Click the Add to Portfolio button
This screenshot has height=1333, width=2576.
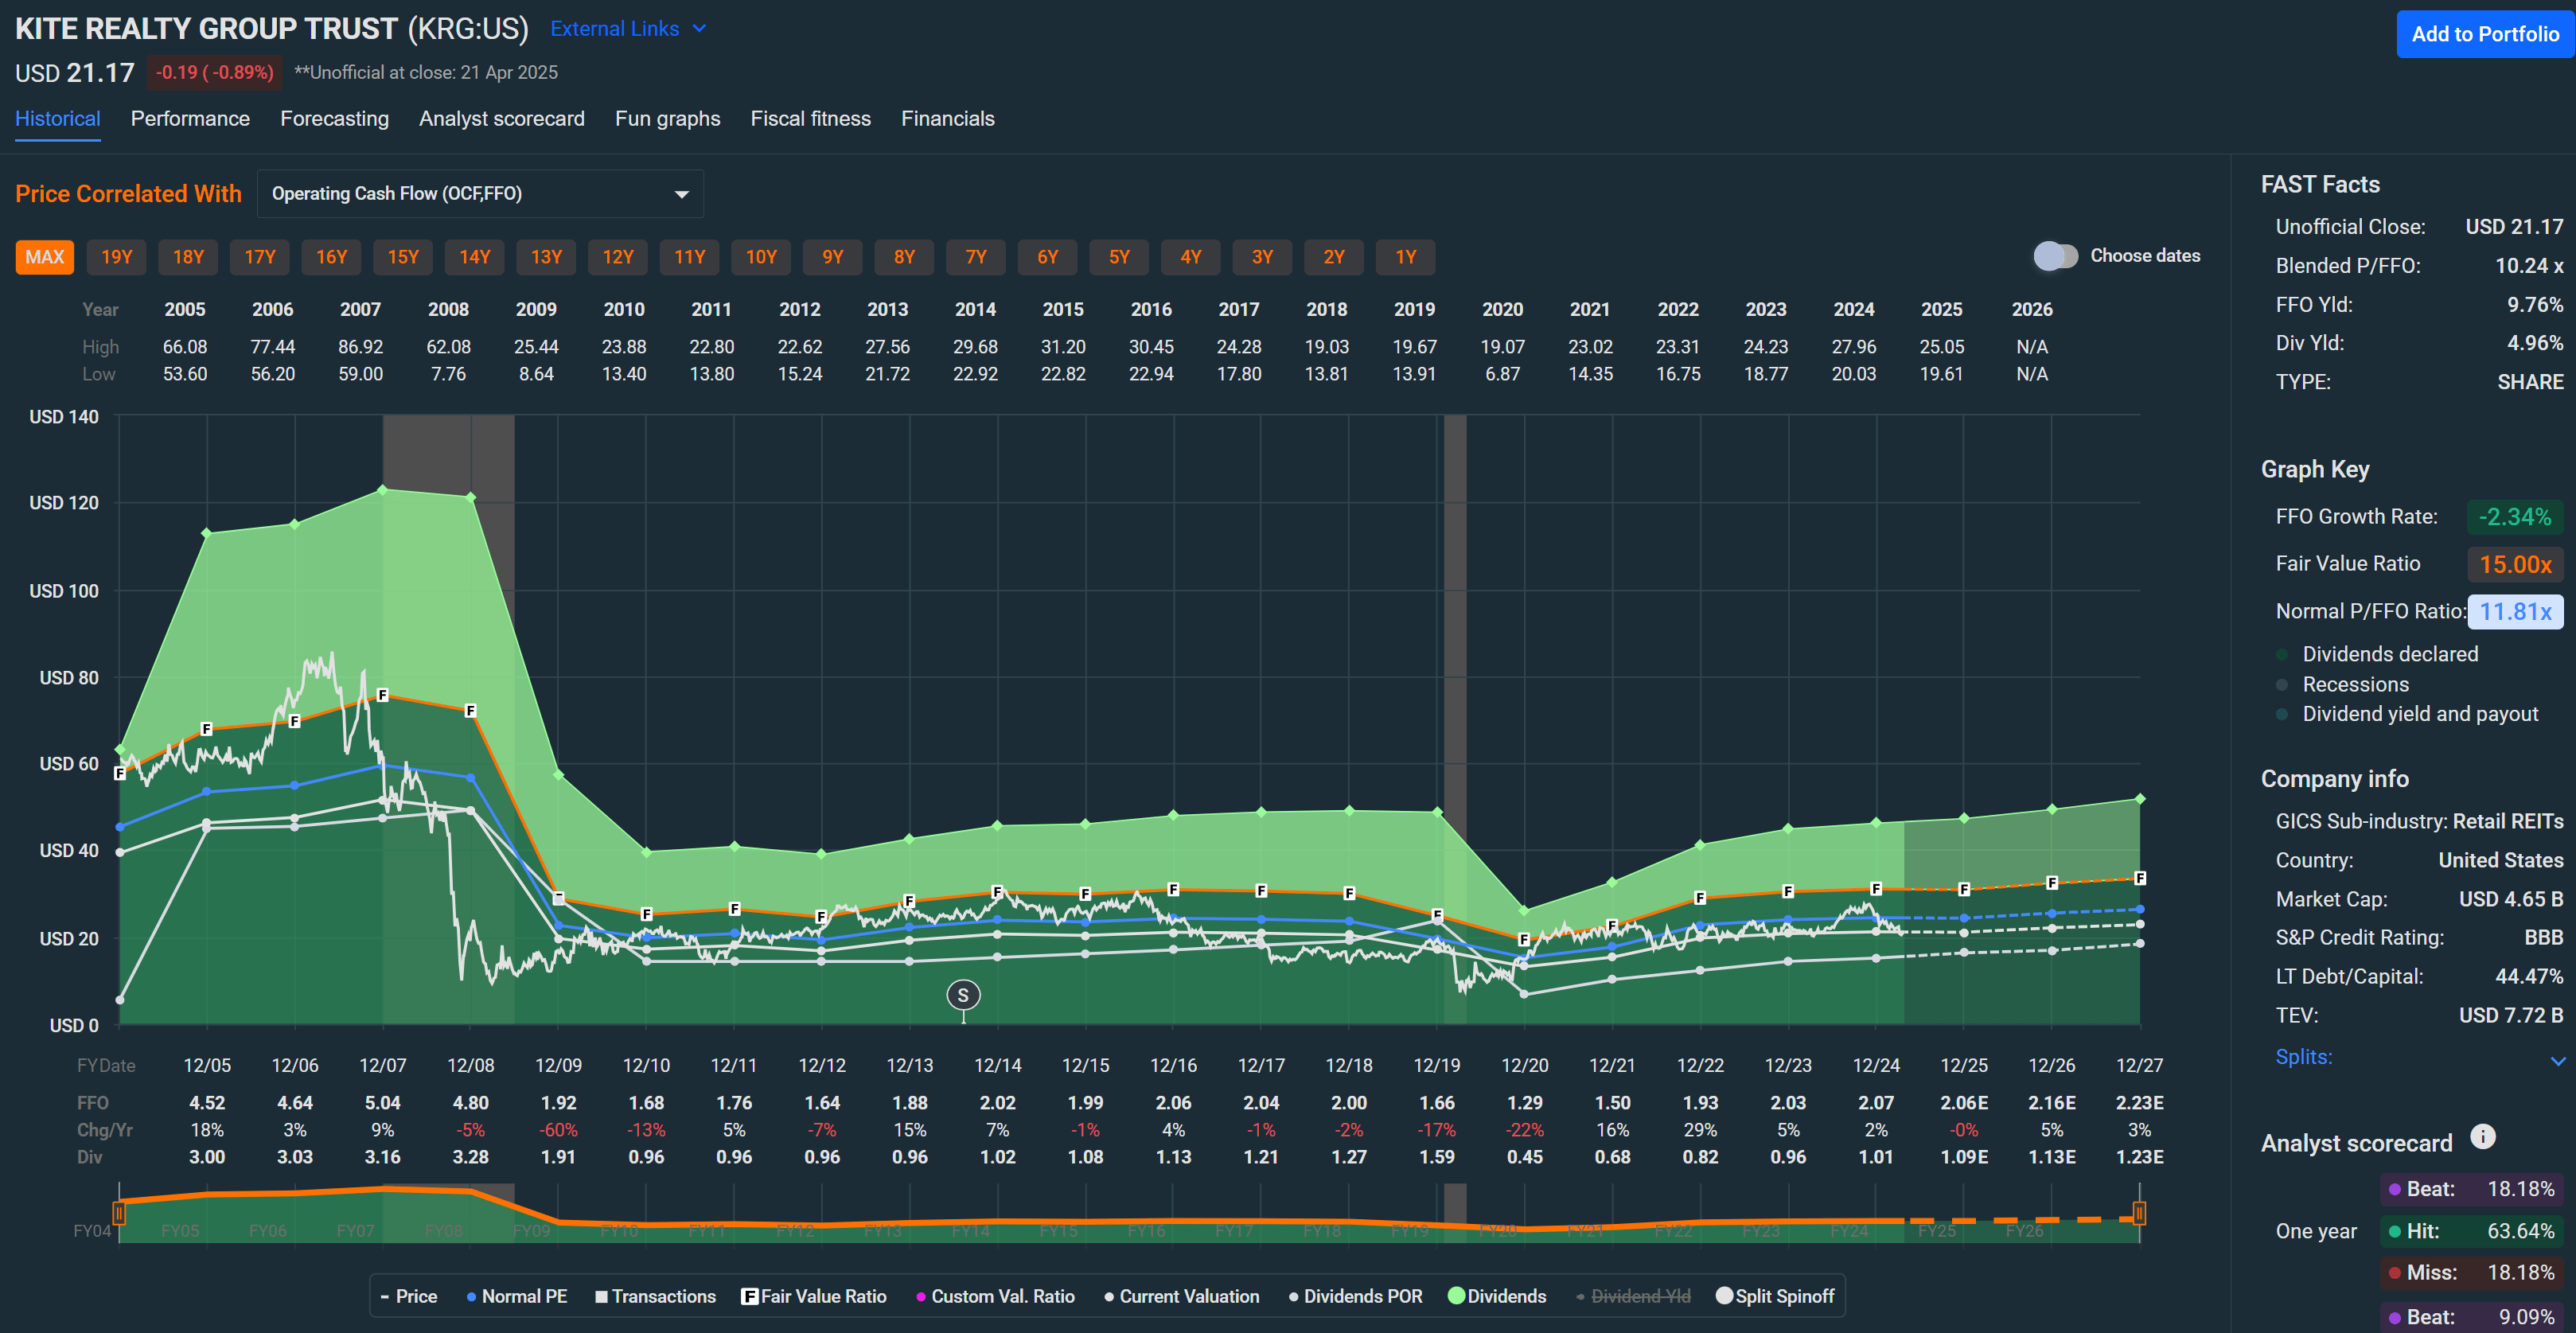click(x=2484, y=33)
